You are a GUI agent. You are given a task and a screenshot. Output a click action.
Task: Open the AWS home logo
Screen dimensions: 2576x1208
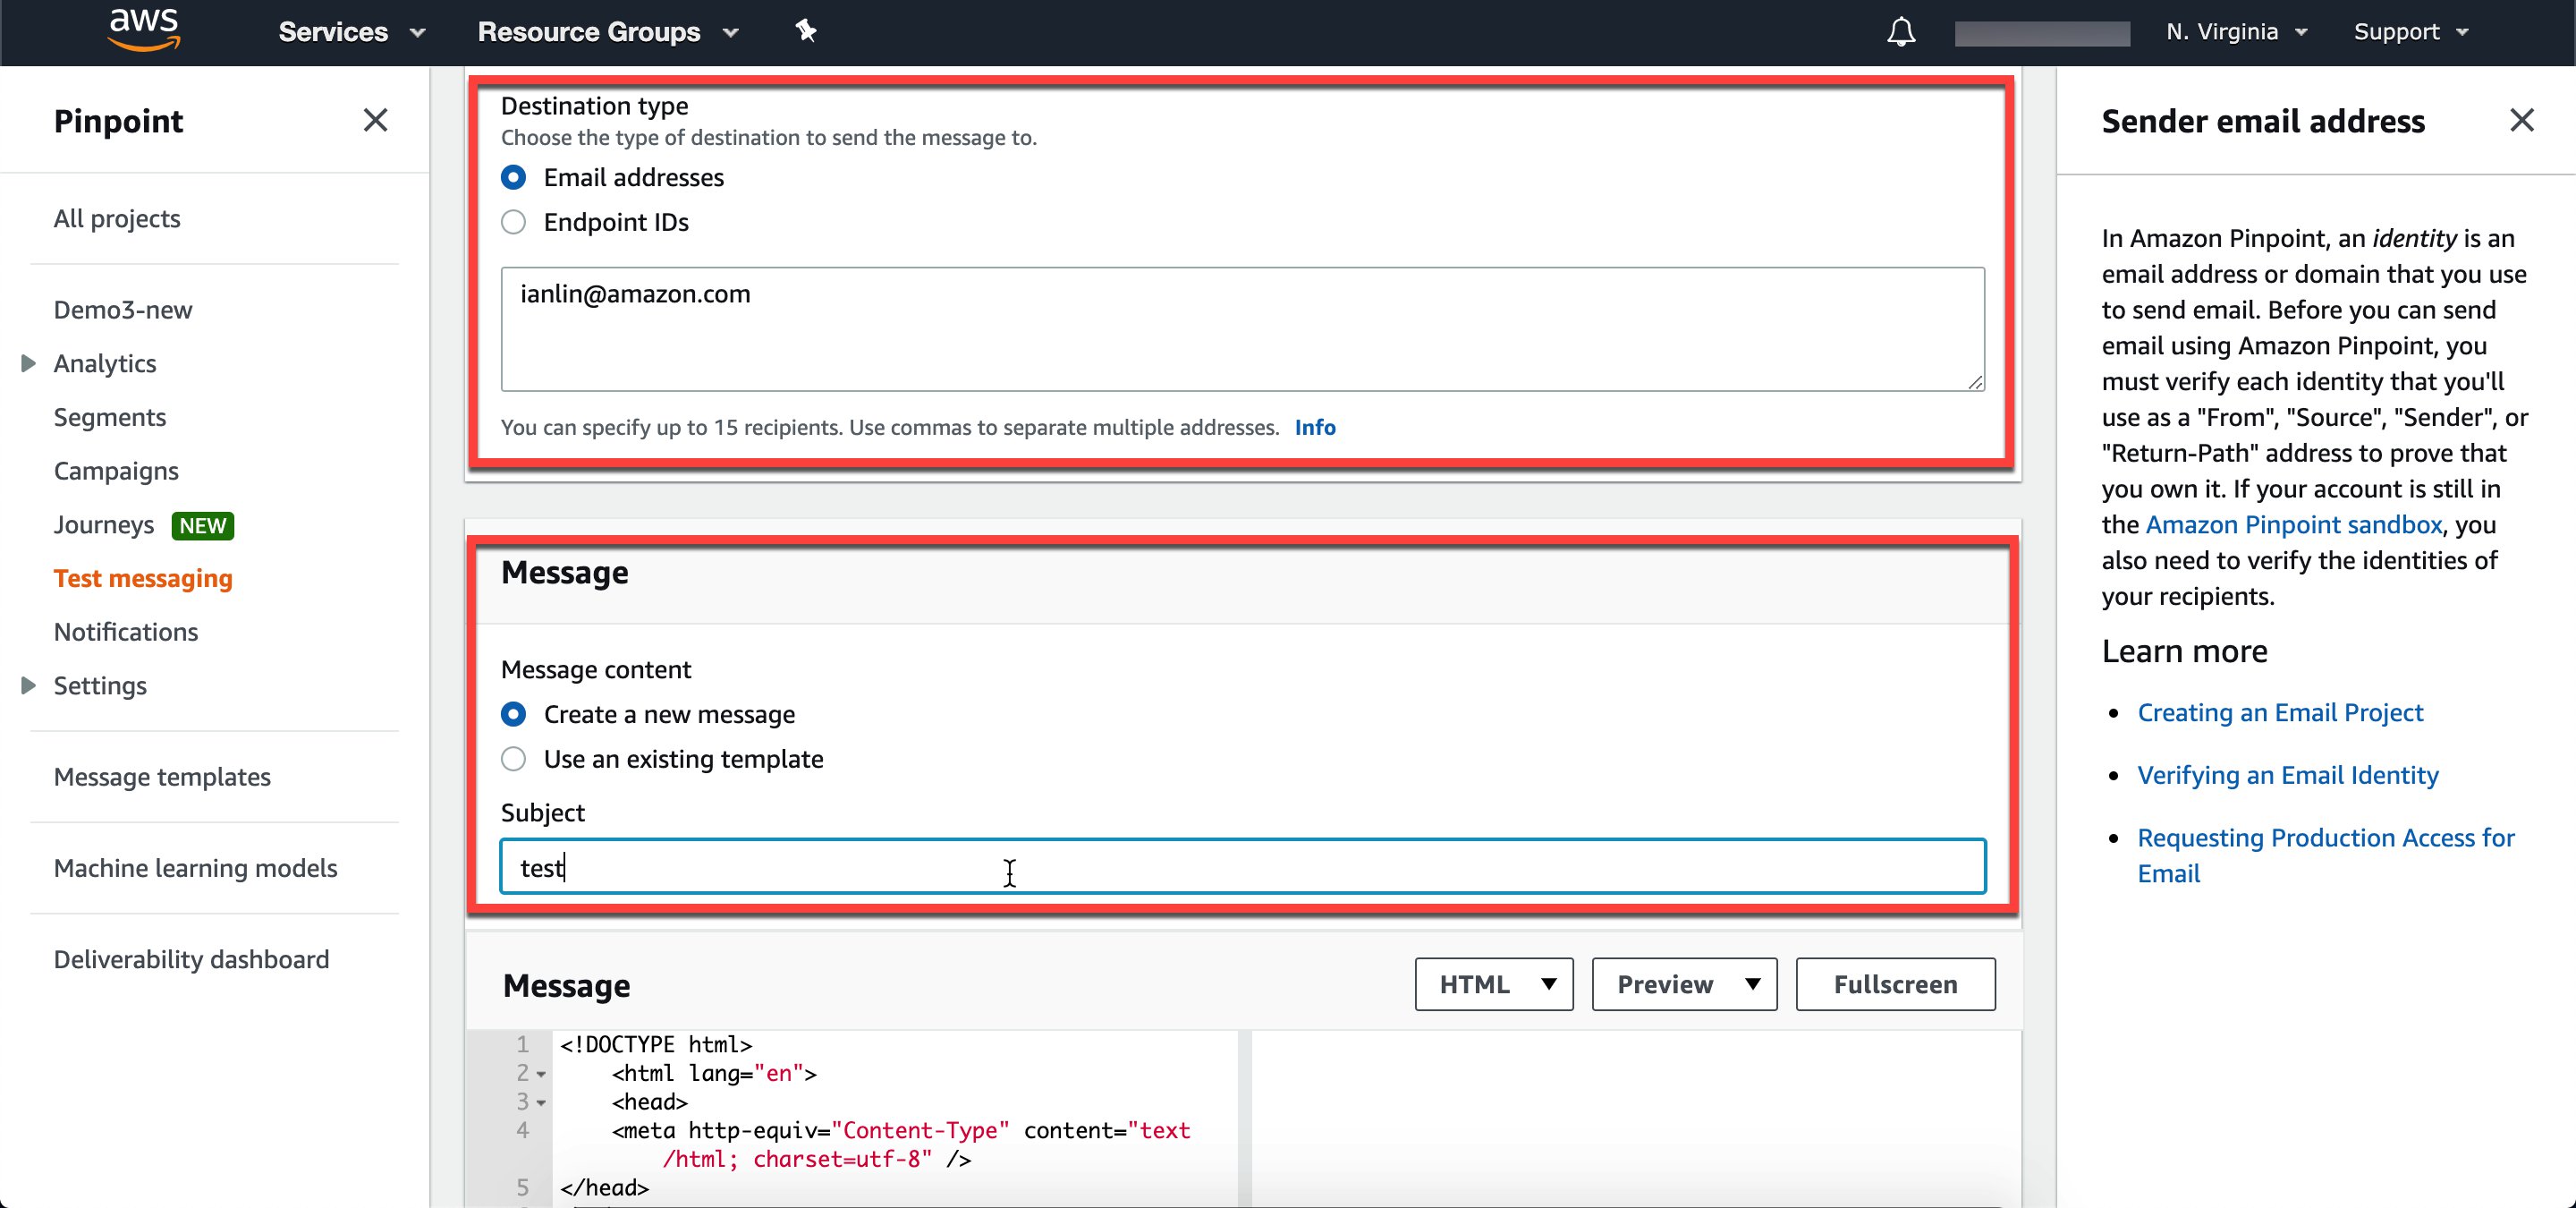click(144, 30)
